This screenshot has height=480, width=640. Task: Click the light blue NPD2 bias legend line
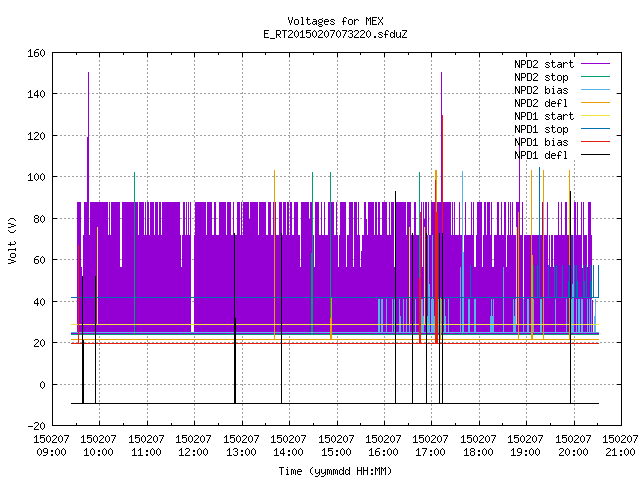(x=596, y=90)
